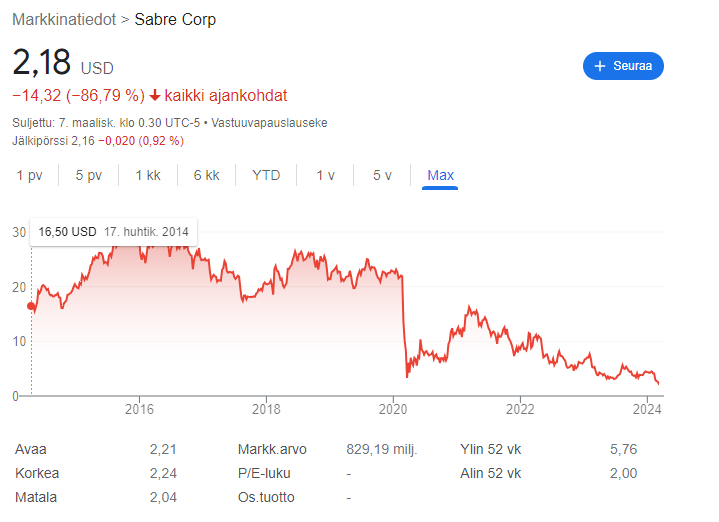Screen dimensions: 719x522
Task: Click the 2020 label on chart axis
Action: (393, 408)
